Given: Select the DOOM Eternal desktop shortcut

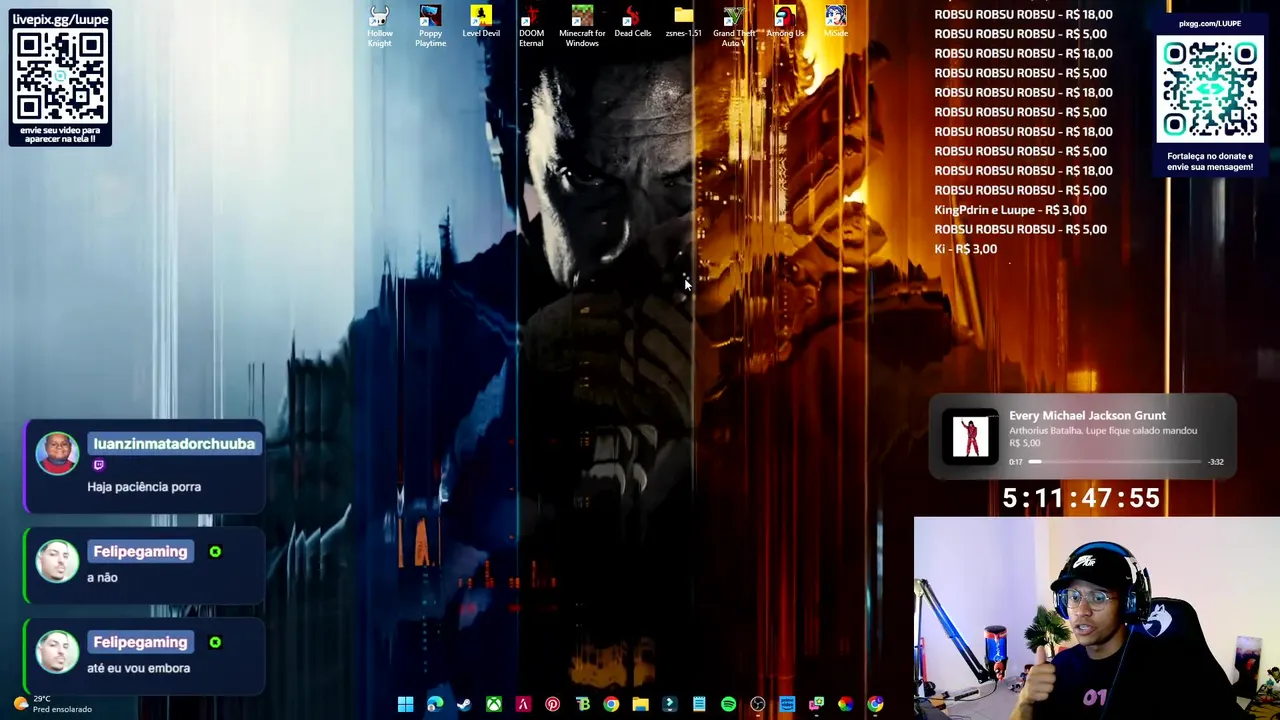Looking at the screenshot, I should (531, 25).
